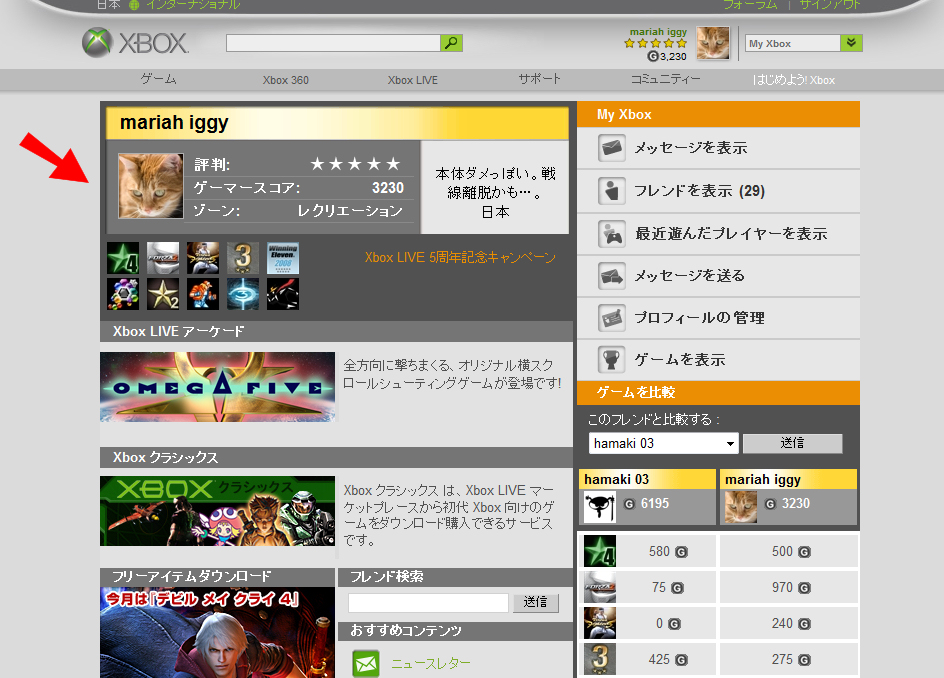Click the Winning Eleven 2008 game tile

[x=283, y=258]
